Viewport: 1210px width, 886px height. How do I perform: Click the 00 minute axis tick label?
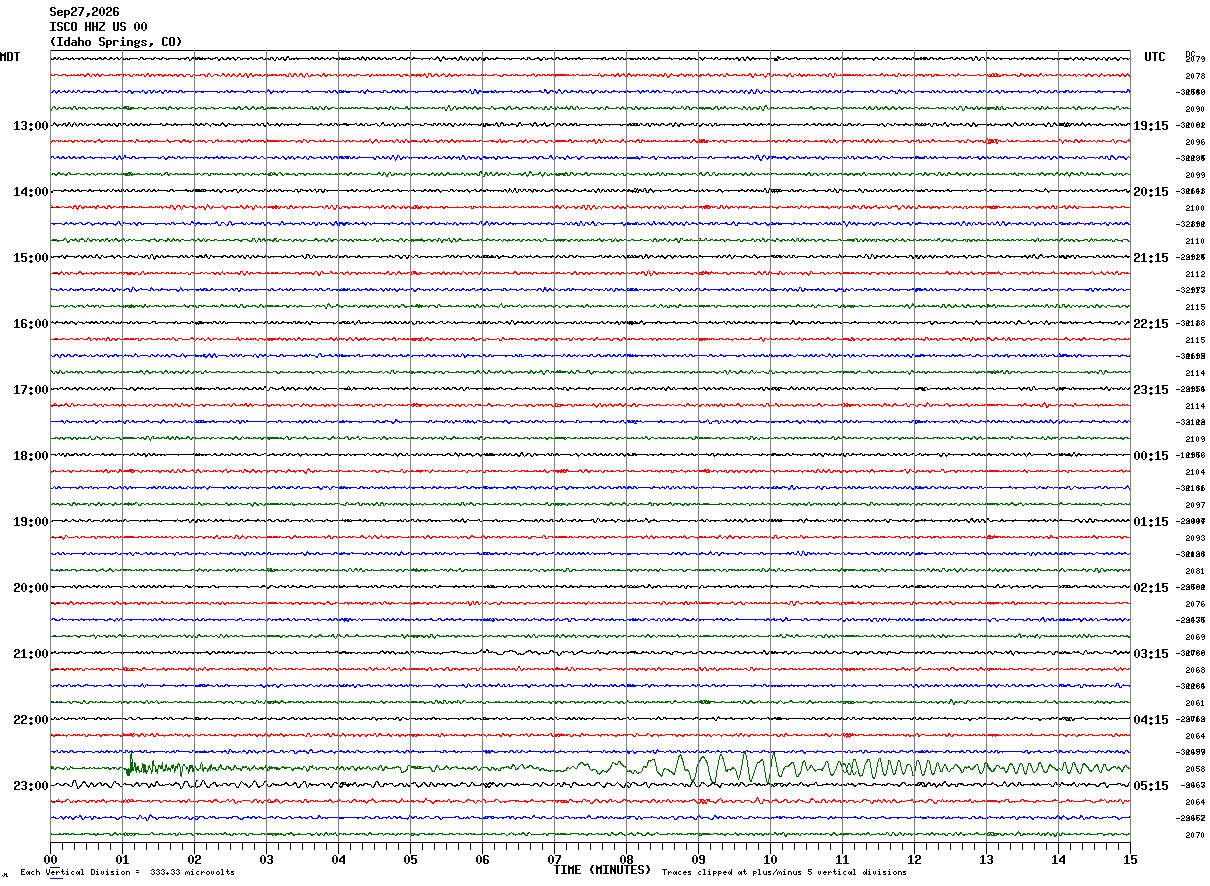[x=51, y=859]
